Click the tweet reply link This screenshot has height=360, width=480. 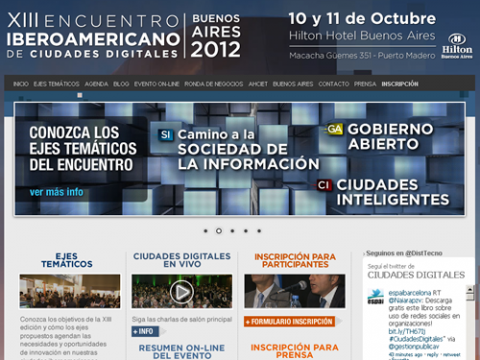(x=433, y=355)
